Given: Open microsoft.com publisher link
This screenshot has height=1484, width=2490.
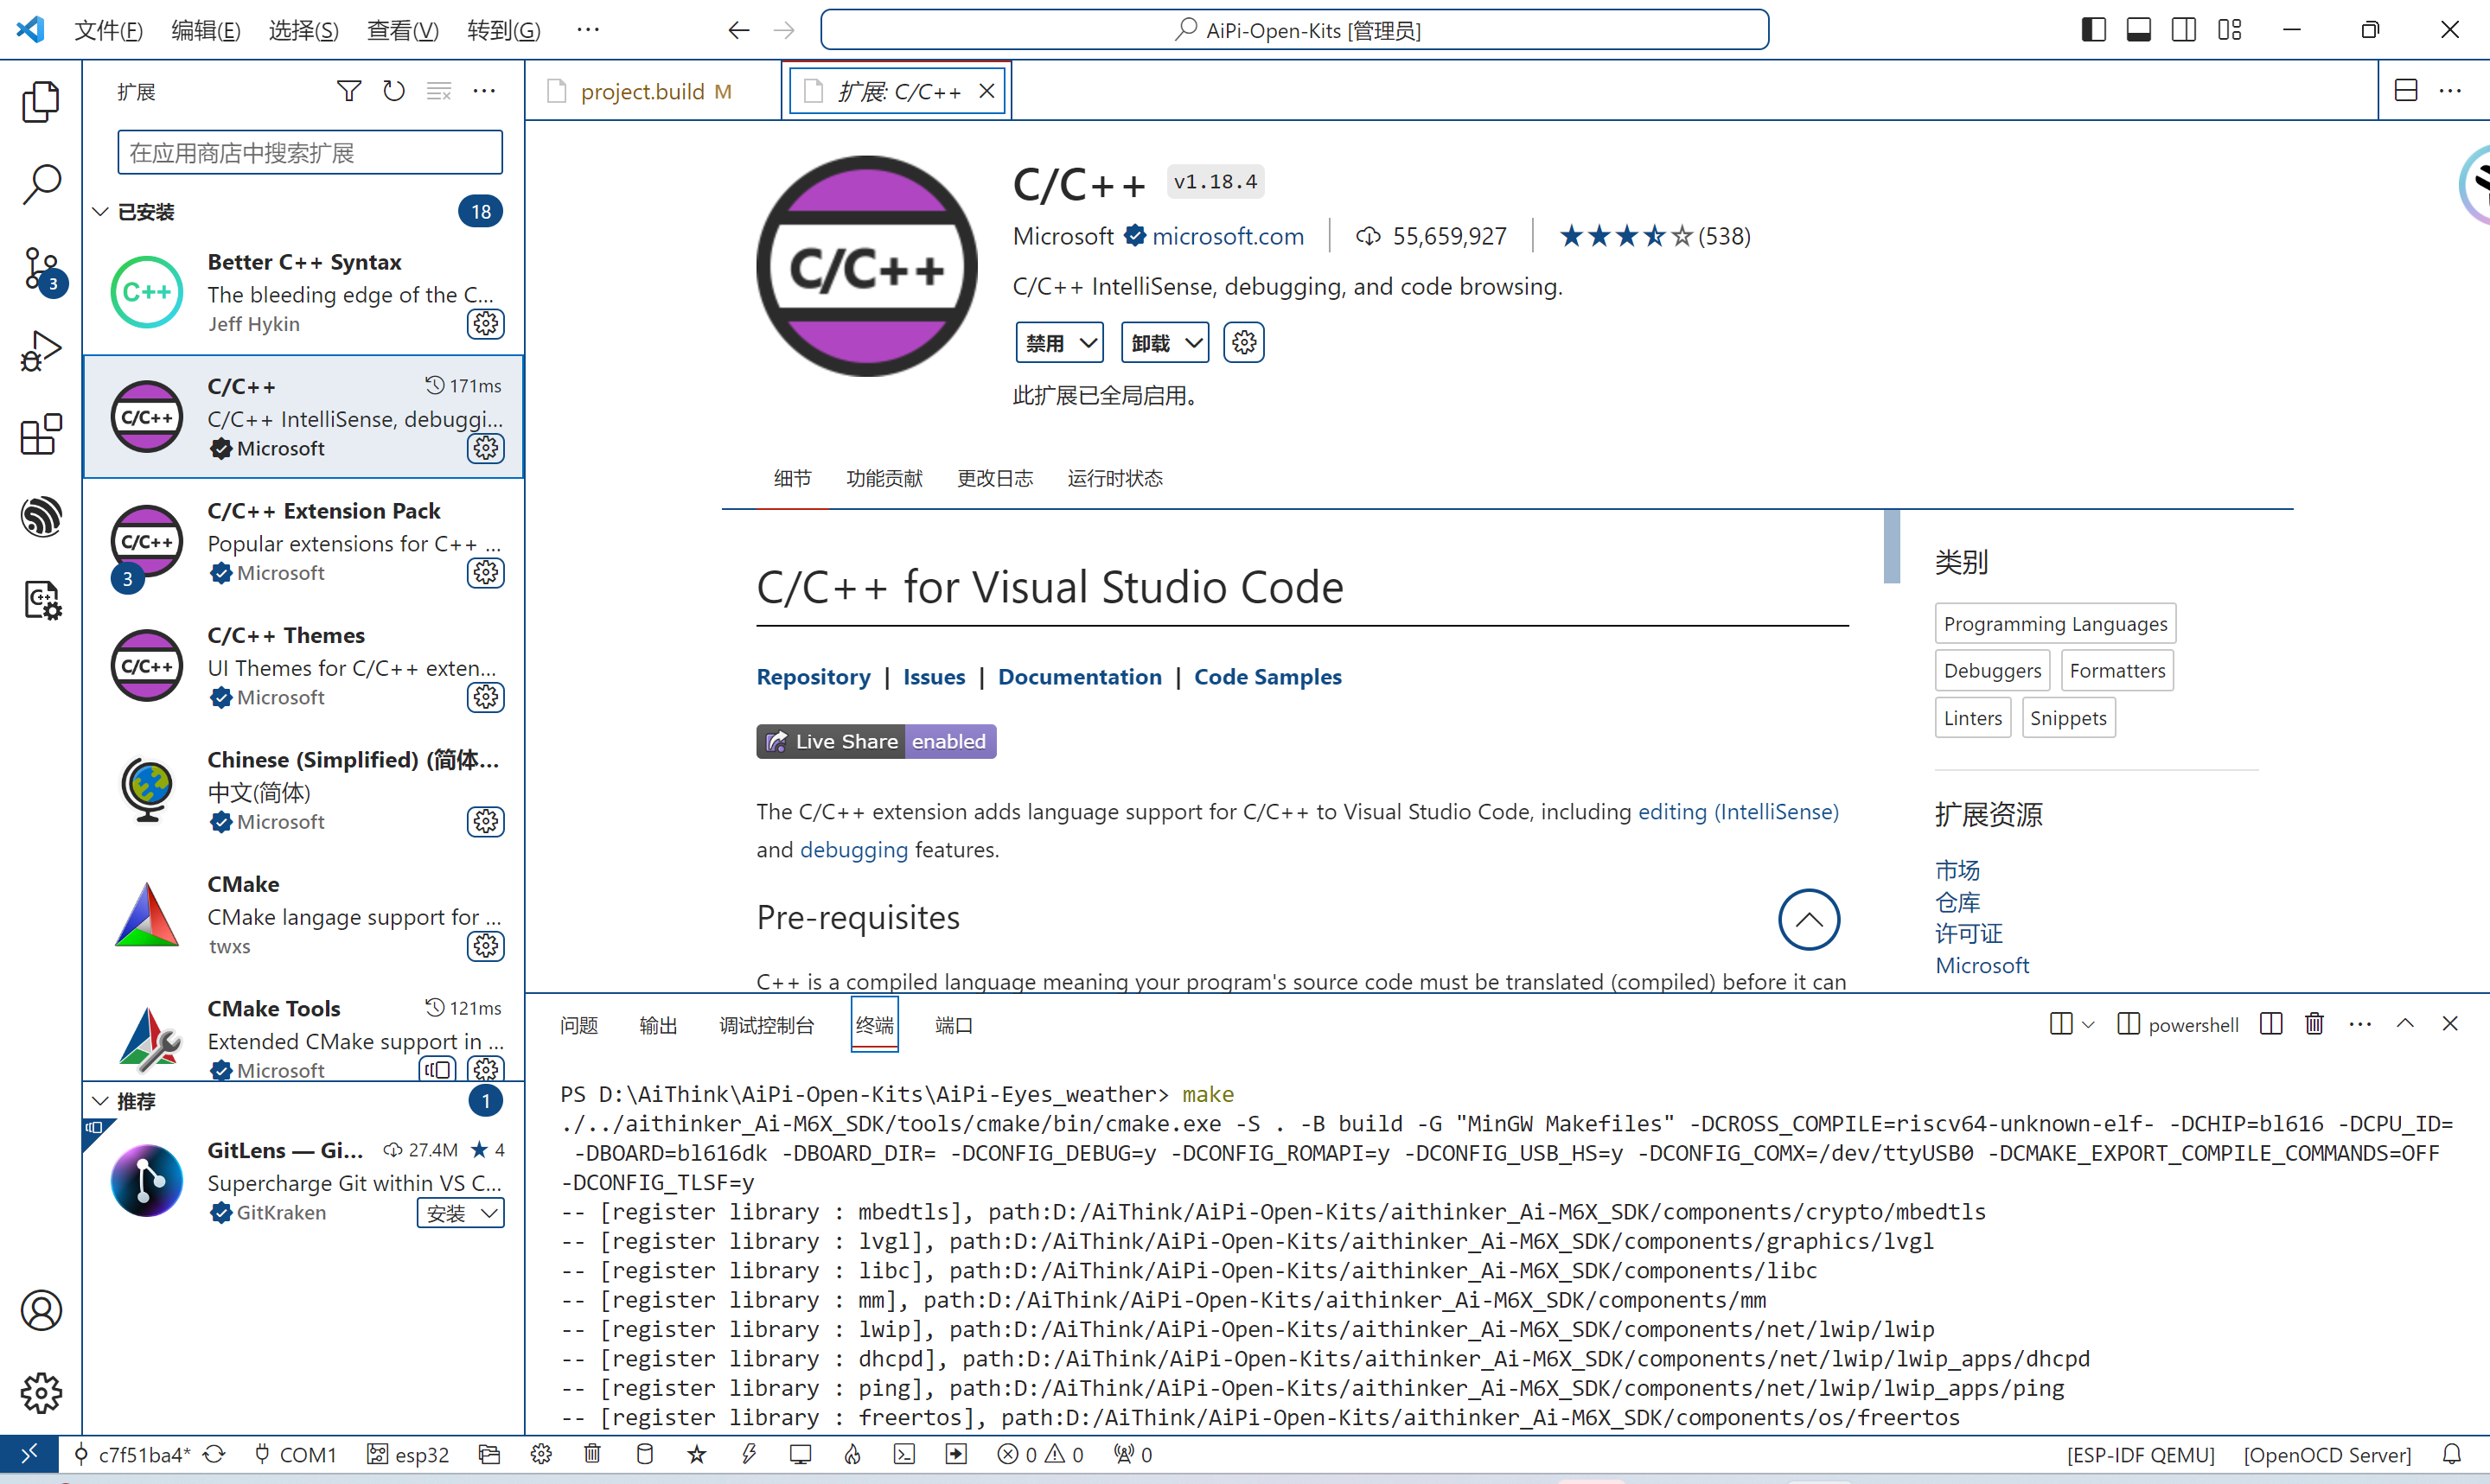Looking at the screenshot, I should pyautogui.click(x=1228, y=236).
